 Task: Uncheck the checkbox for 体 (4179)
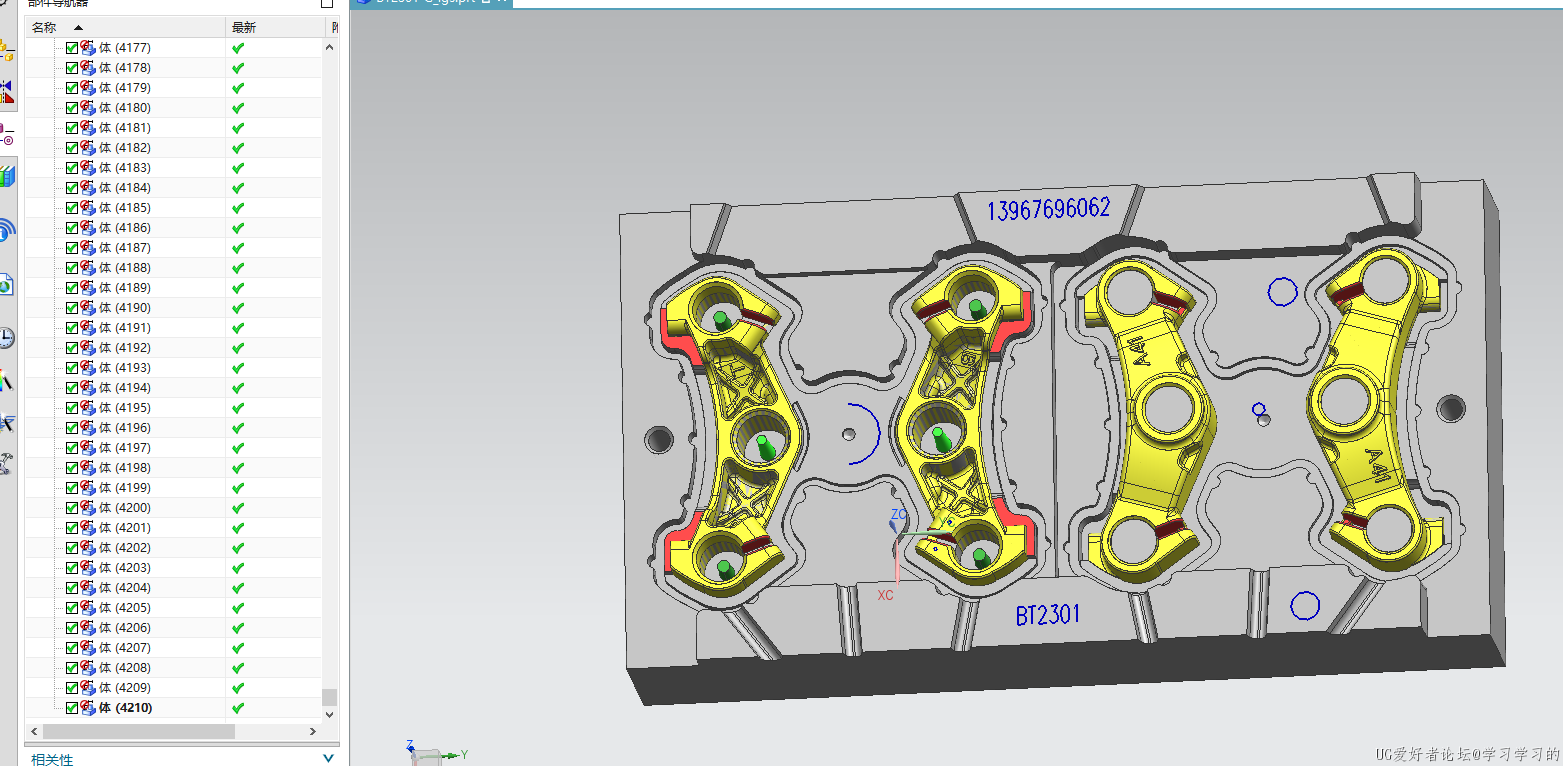point(72,88)
